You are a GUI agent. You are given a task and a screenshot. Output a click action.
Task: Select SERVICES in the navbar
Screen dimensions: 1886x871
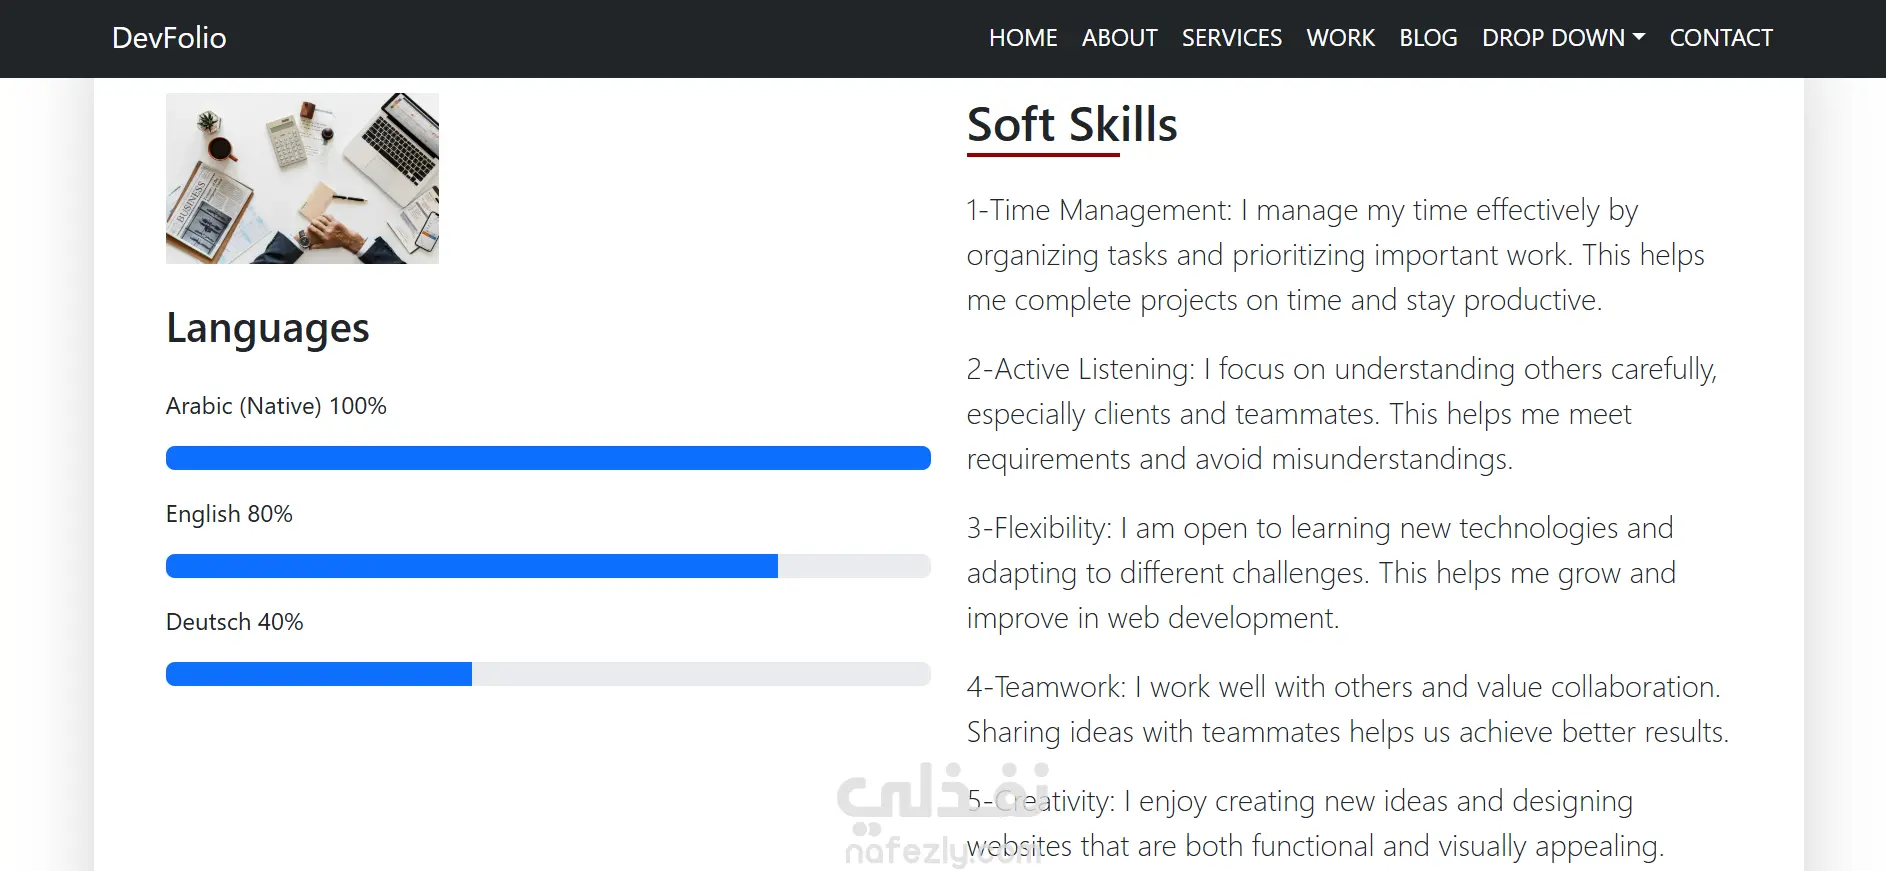pyautogui.click(x=1231, y=38)
